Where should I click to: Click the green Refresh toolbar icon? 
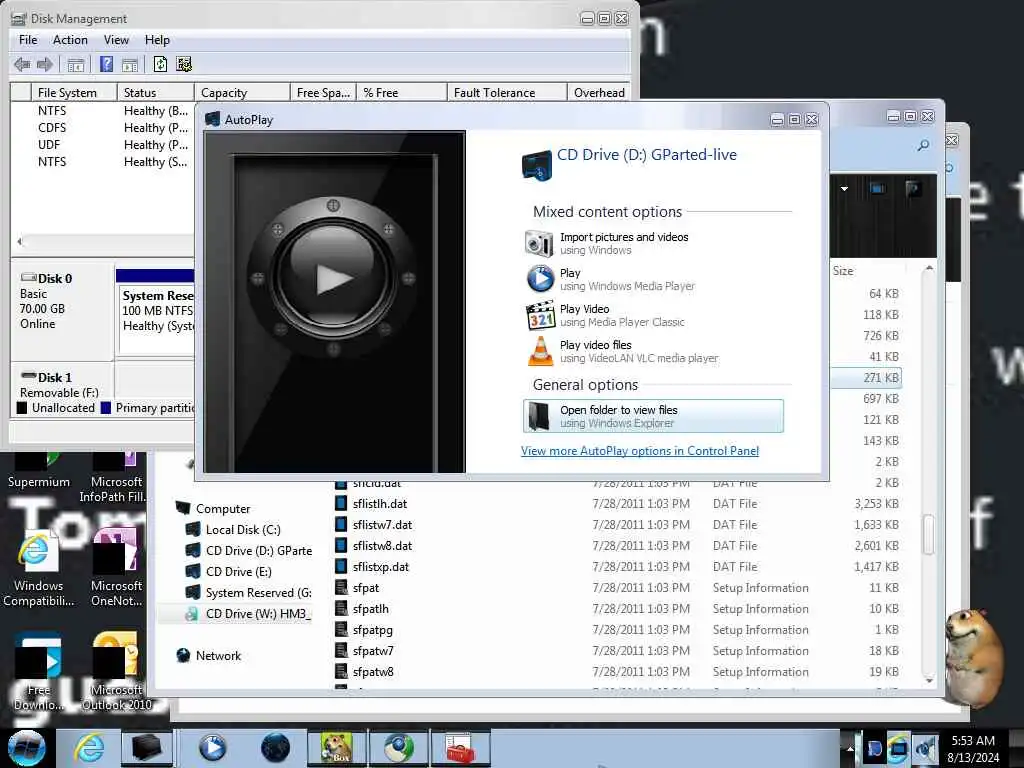[x=161, y=64]
